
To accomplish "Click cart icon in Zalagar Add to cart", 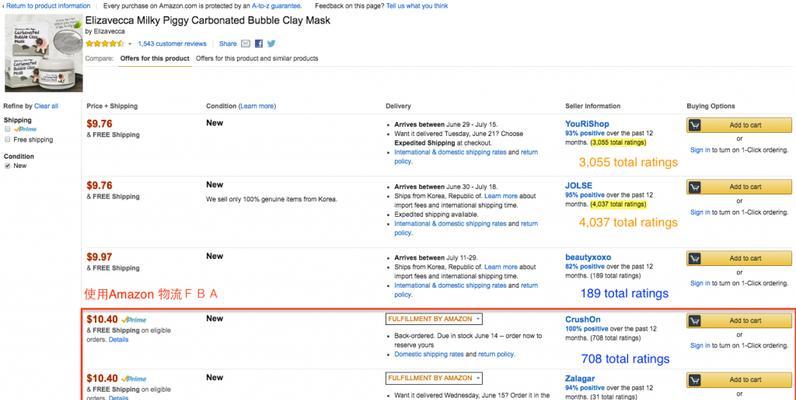I will [695, 380].
